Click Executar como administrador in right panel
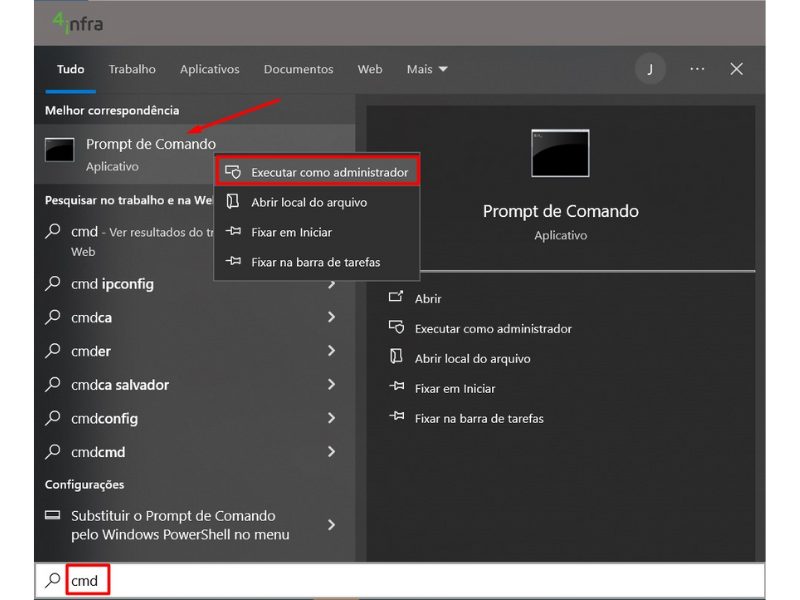The image size is (800, 600). click(493, 328)
